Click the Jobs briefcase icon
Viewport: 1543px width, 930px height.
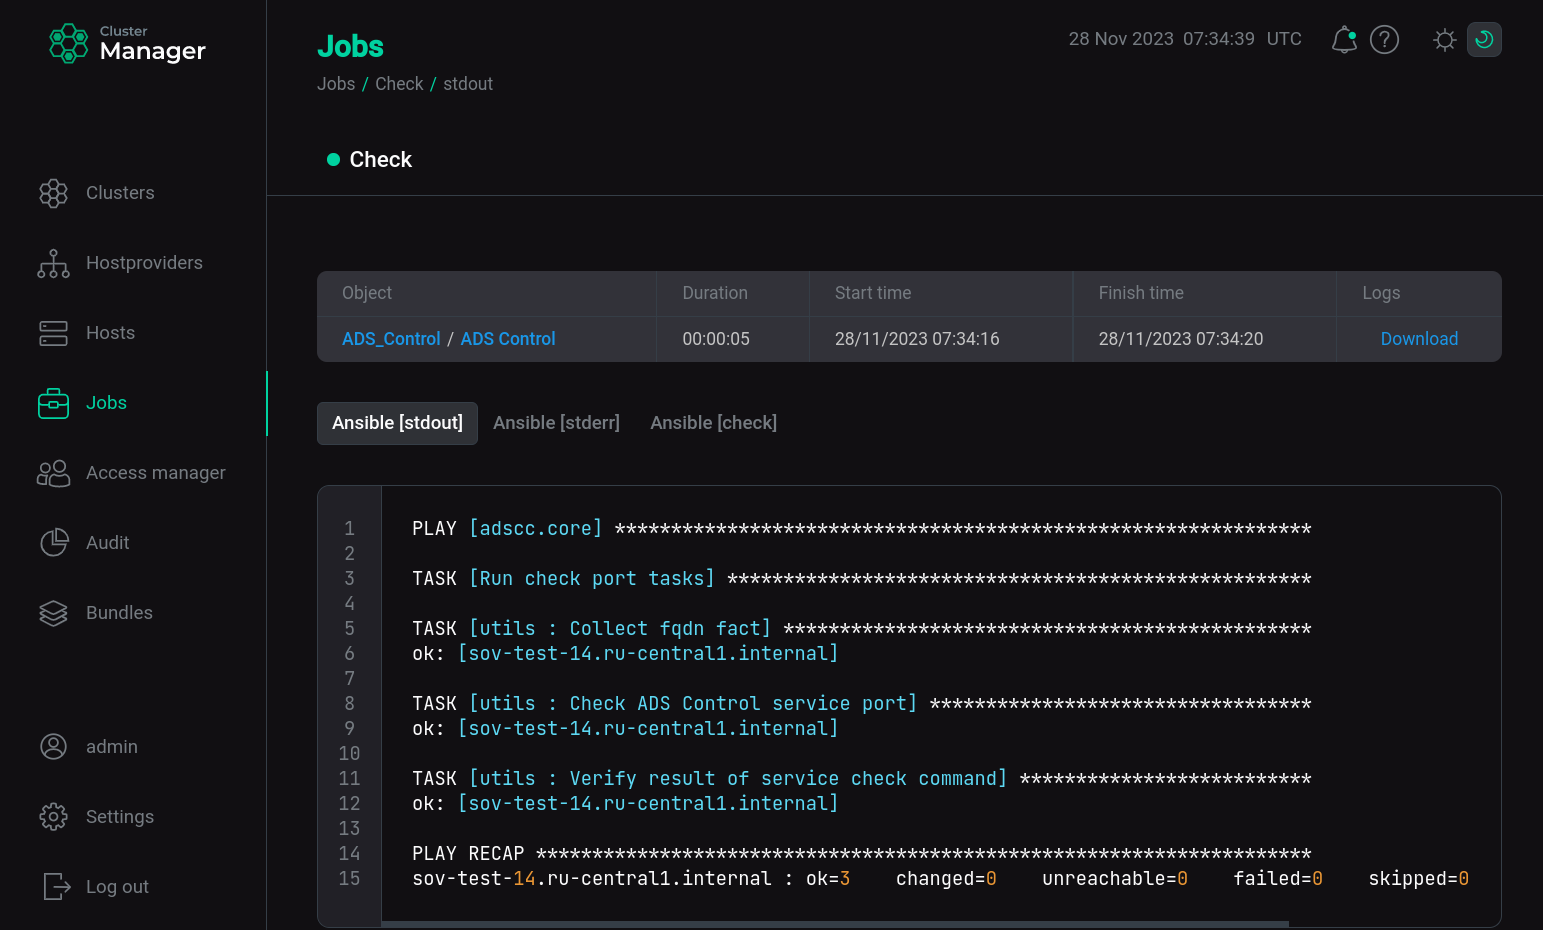pyautogui.click(x=53, y=403)
